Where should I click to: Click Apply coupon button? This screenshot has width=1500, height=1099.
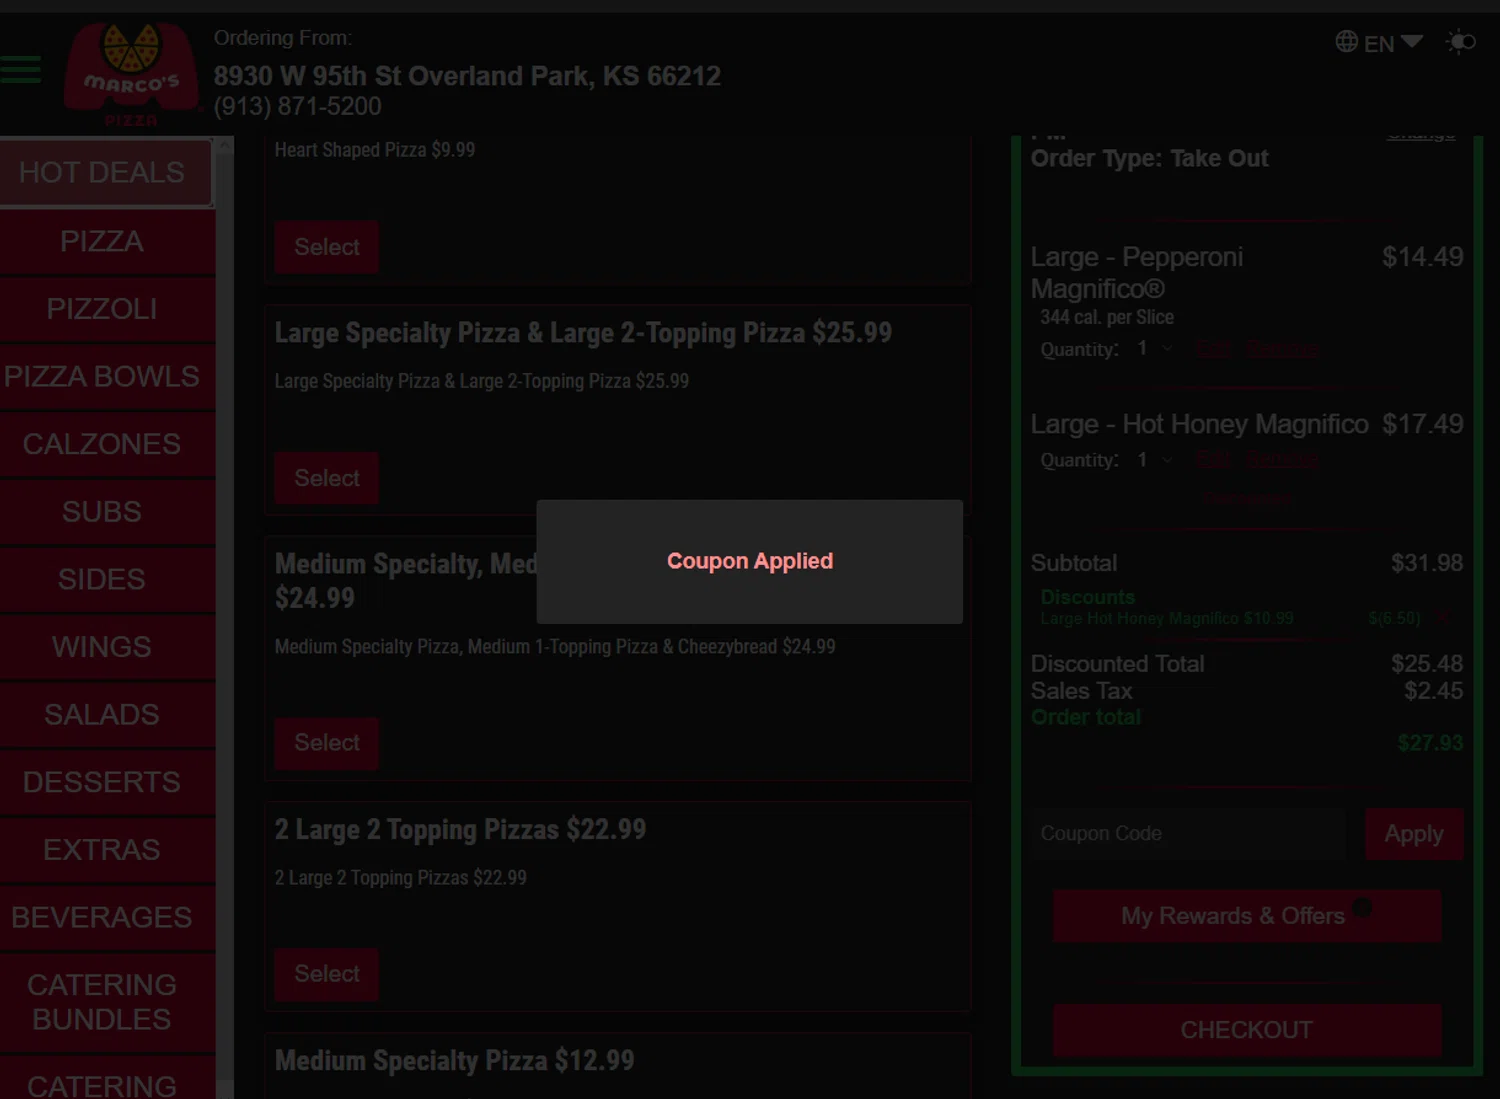[x=1414, y=834]
